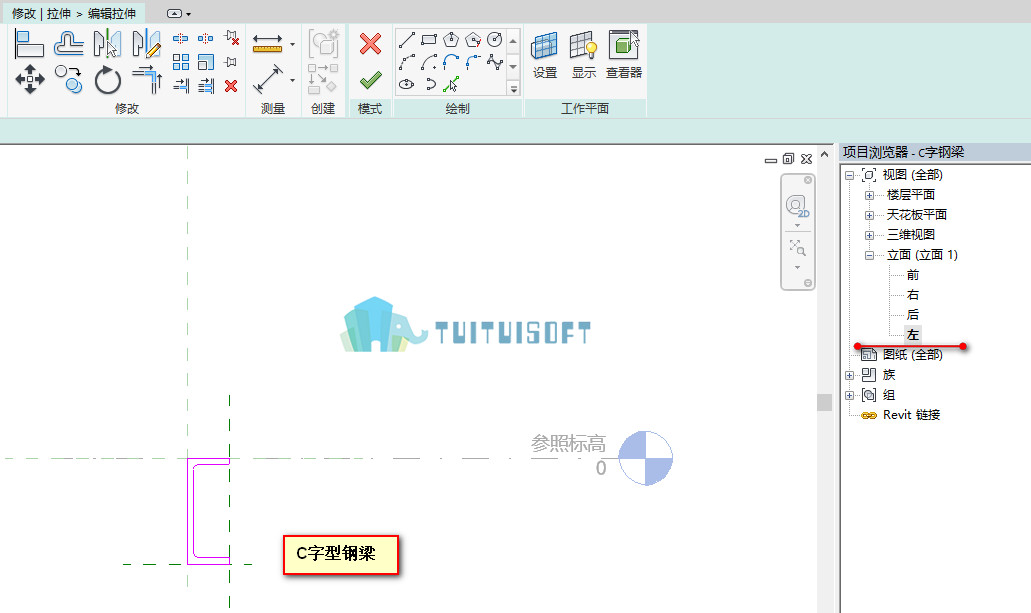Select the Move tool
This screenshot has width=1031, height=613.
click(x=30, y=80)
